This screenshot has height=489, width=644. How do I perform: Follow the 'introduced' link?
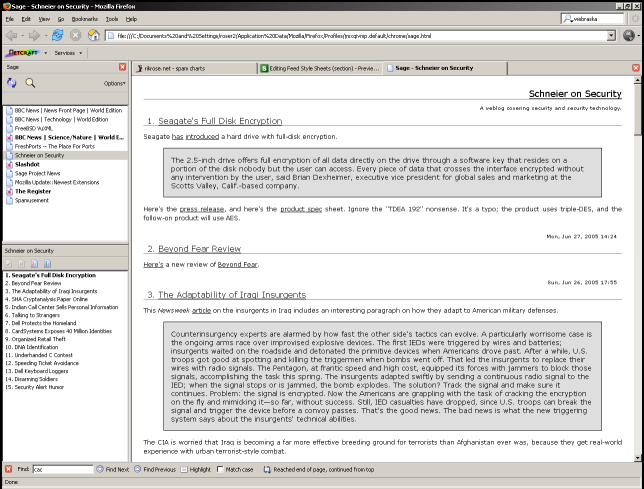click(x=202, y=136)
